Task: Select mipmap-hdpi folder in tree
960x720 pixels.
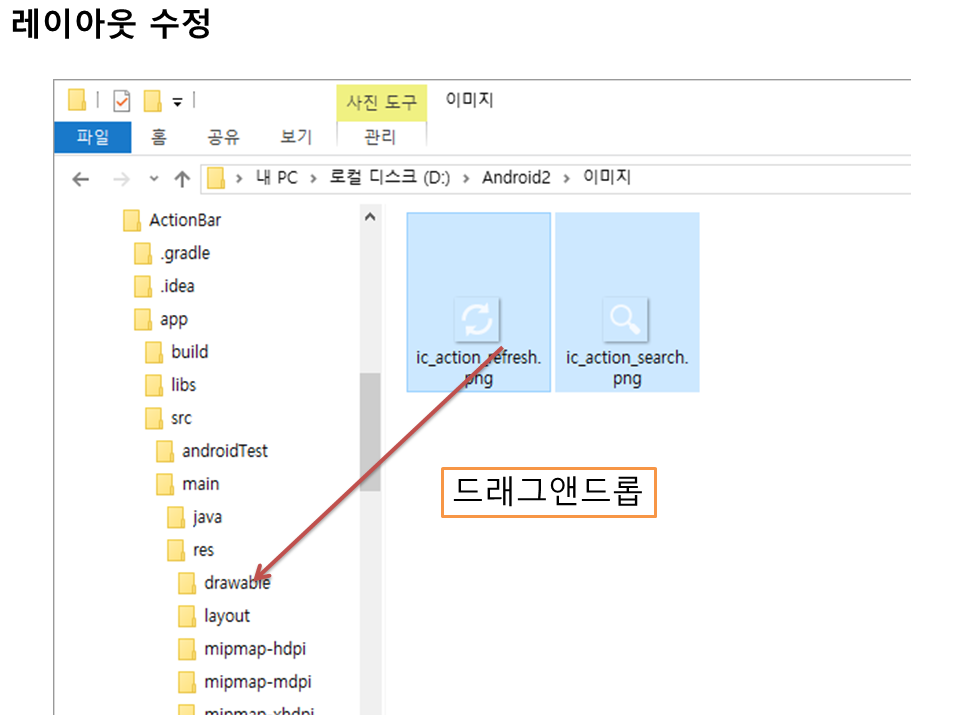Action: click(x=256, y=649)
